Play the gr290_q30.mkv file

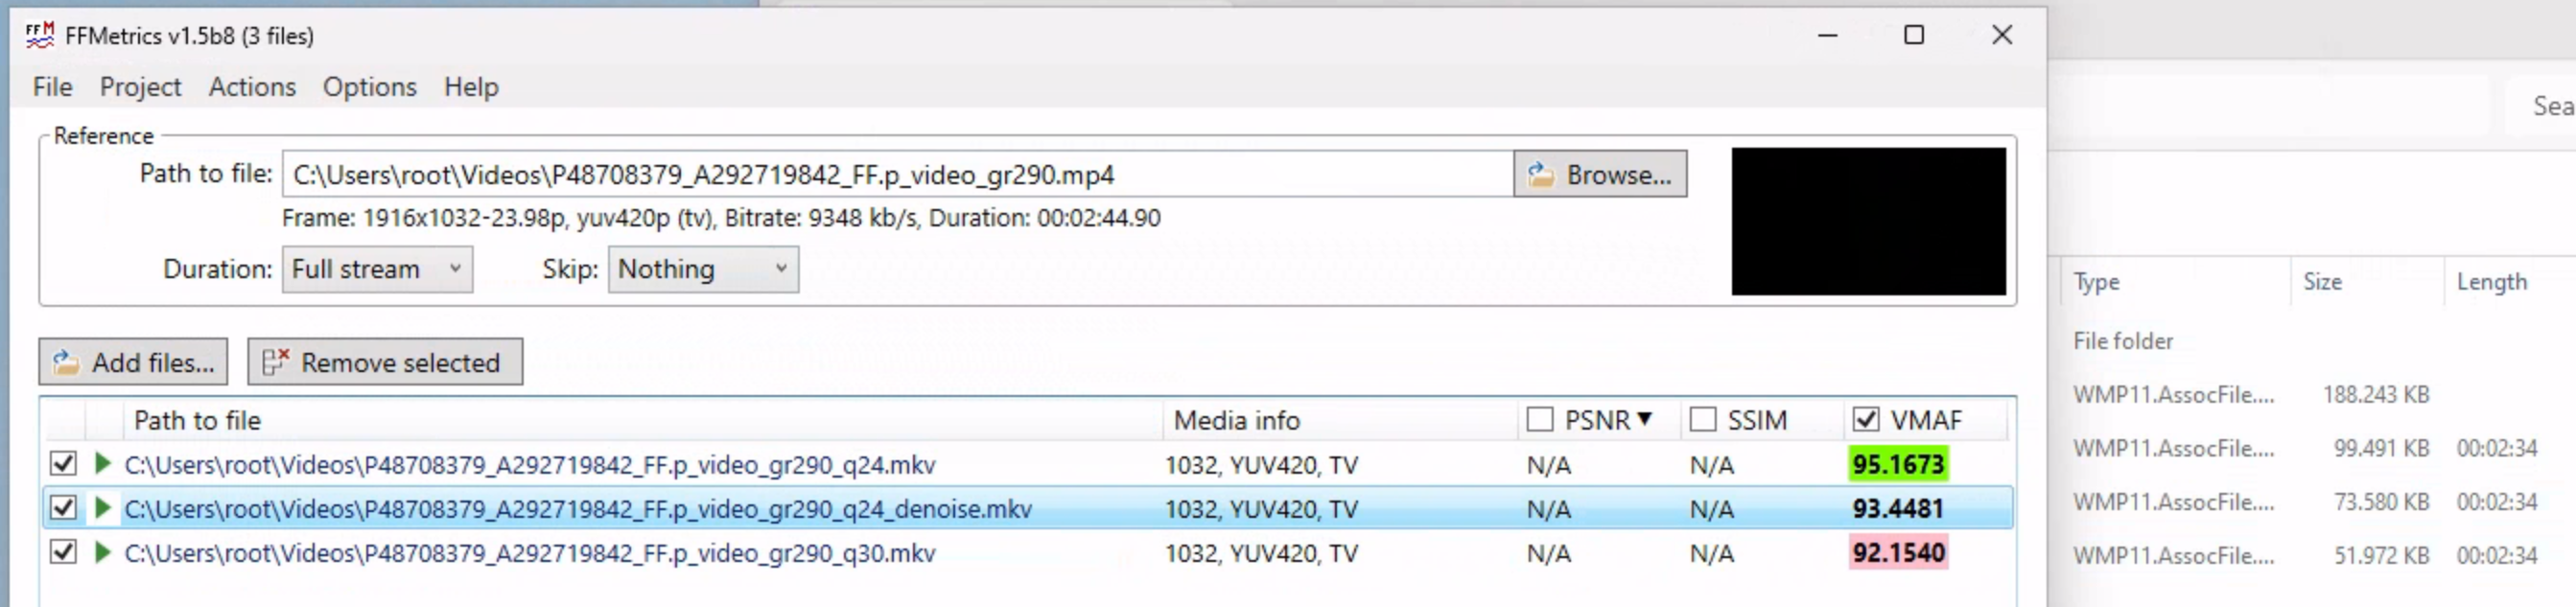pyautogui.click(x=102, y=552)
